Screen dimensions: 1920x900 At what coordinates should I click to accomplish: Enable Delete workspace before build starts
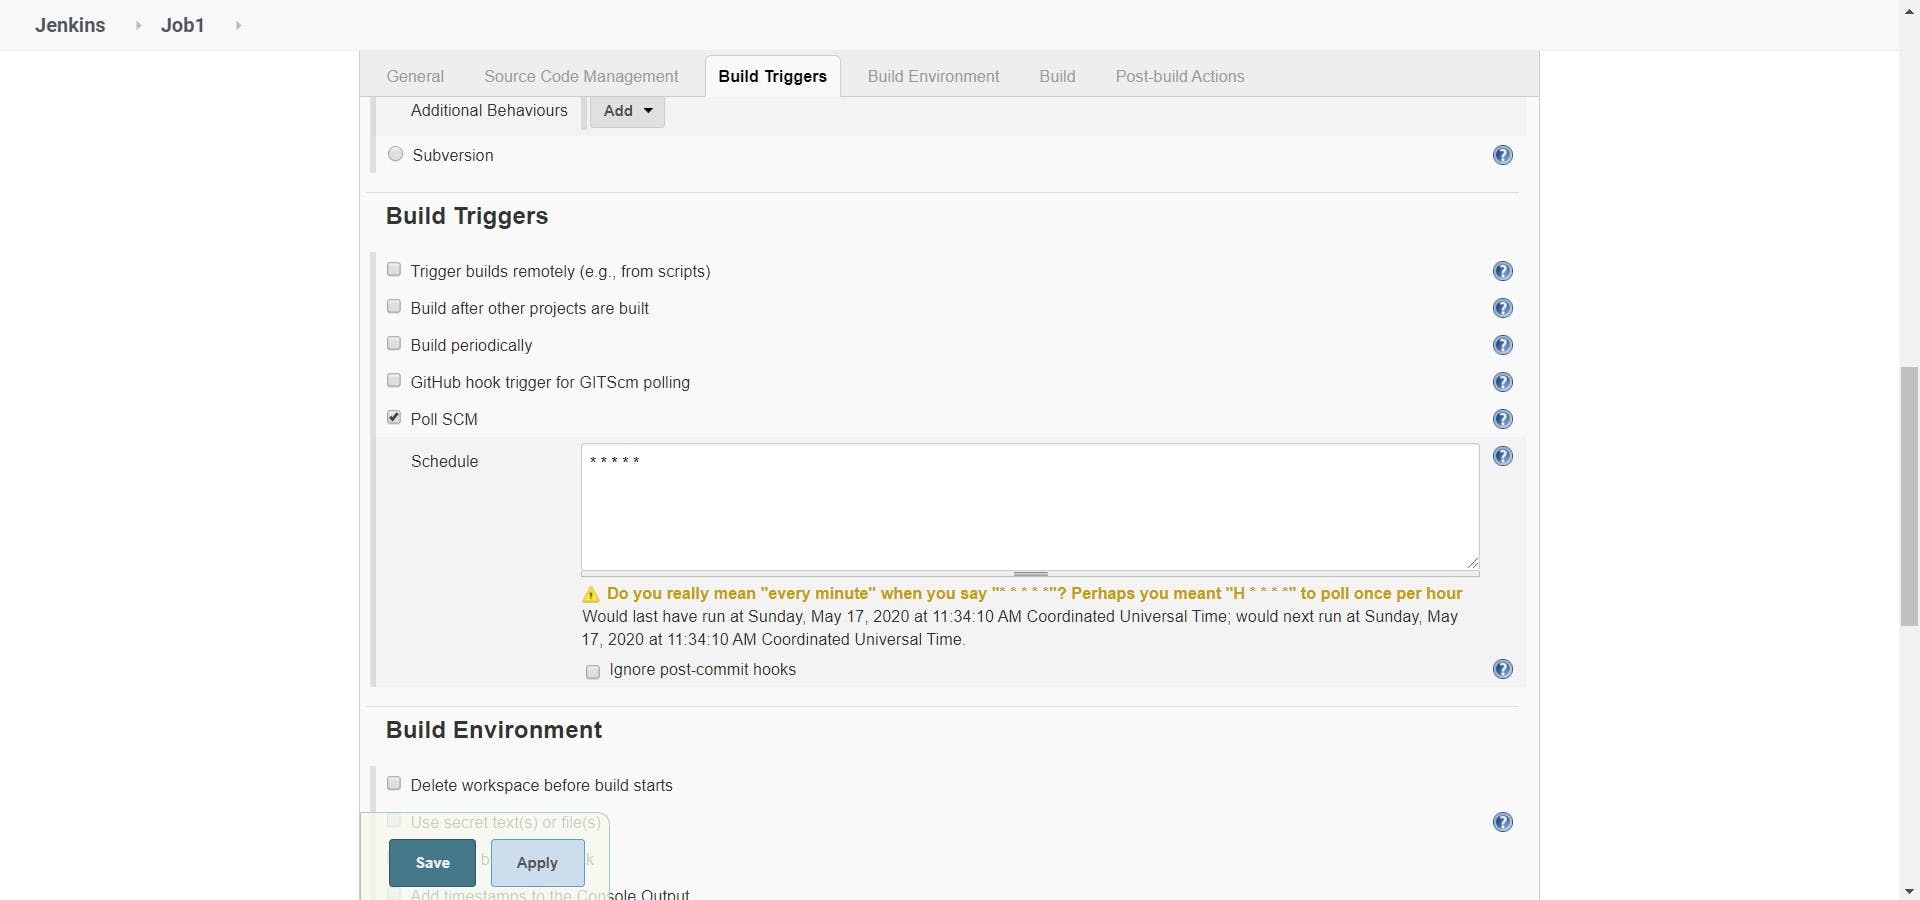coord(394,784)
